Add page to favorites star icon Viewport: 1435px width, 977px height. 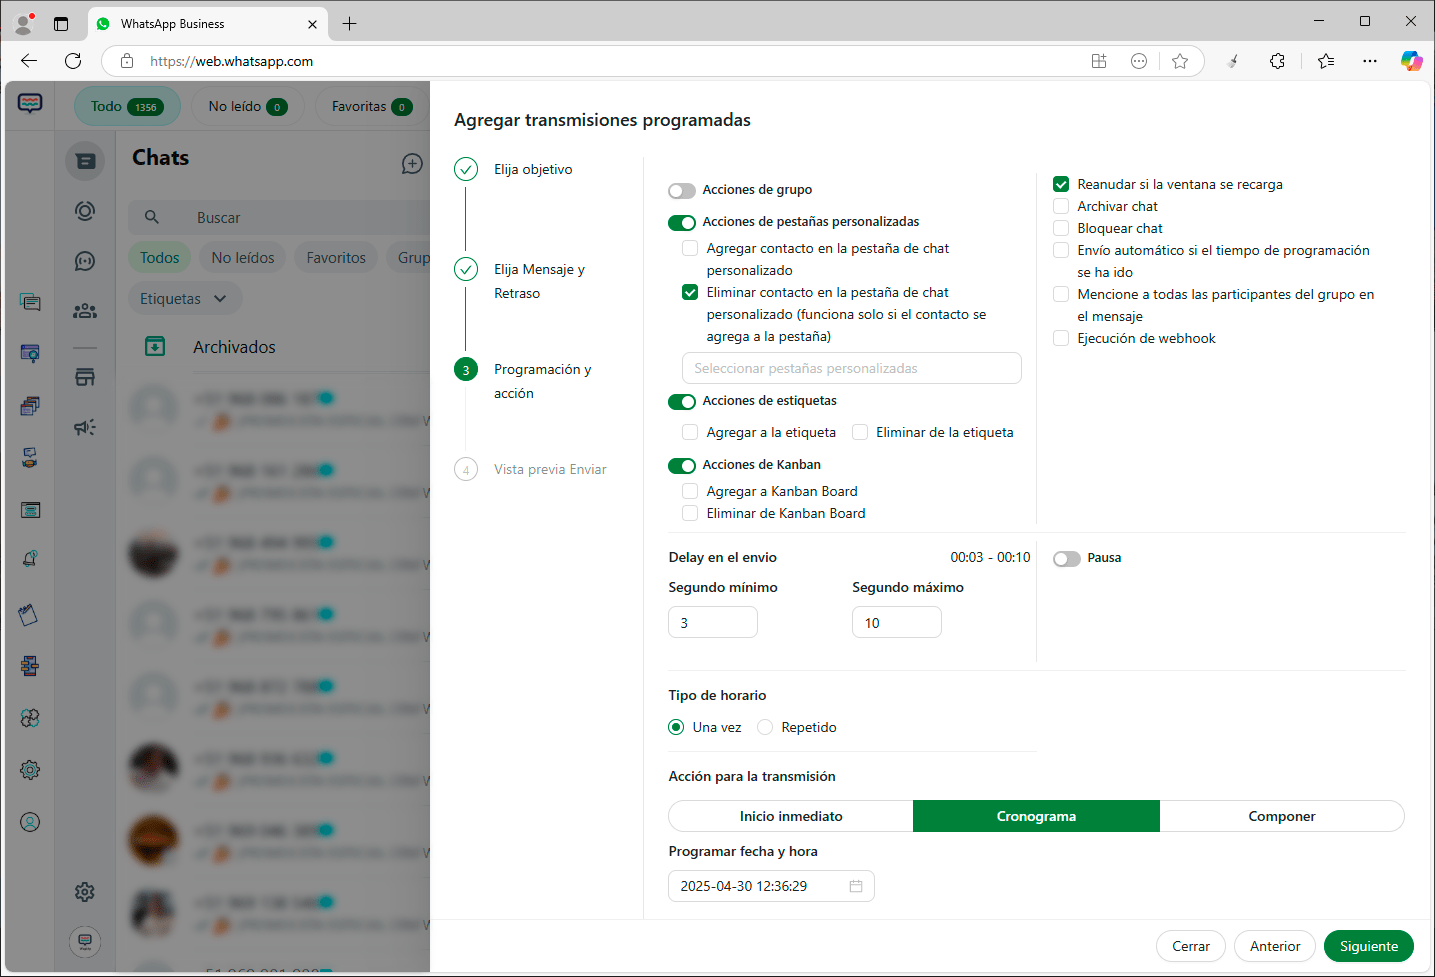(x=1180, y=61)
